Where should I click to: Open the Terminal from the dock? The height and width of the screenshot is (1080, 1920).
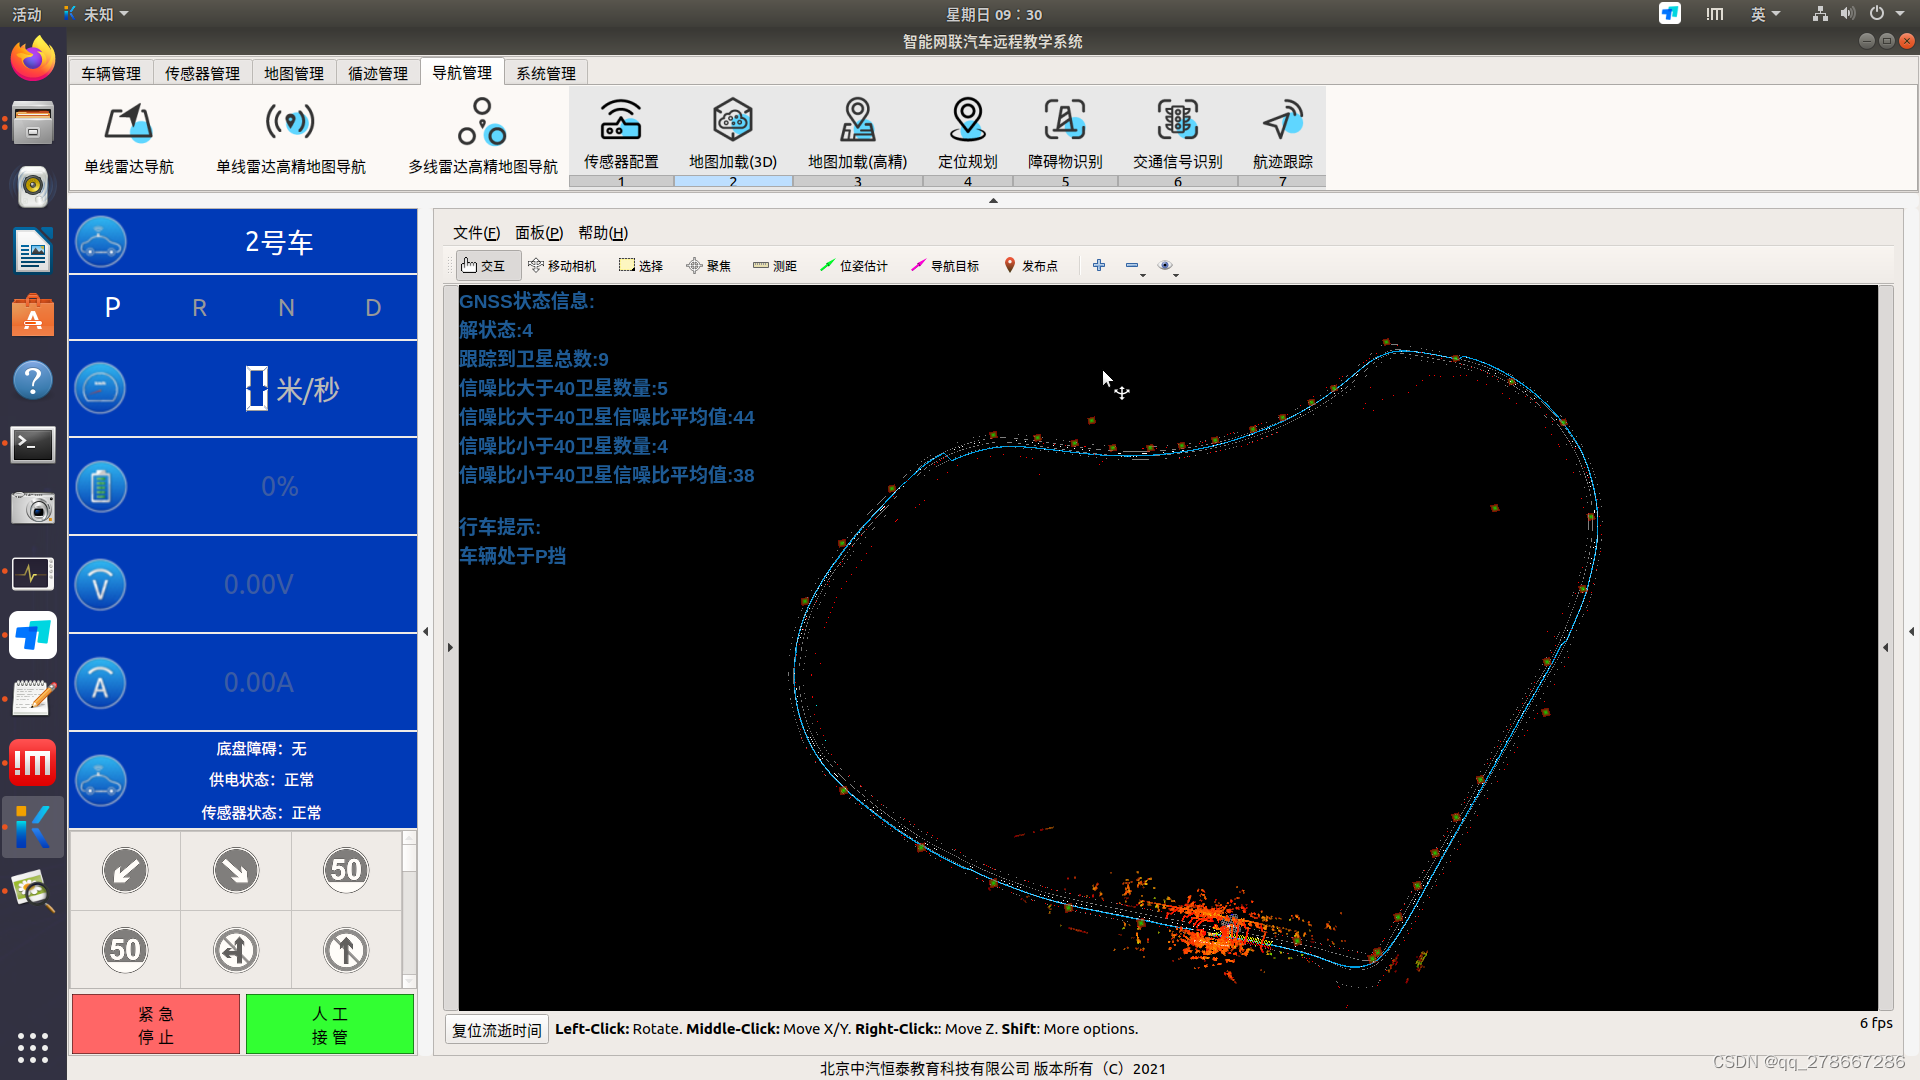click(33, 444)
